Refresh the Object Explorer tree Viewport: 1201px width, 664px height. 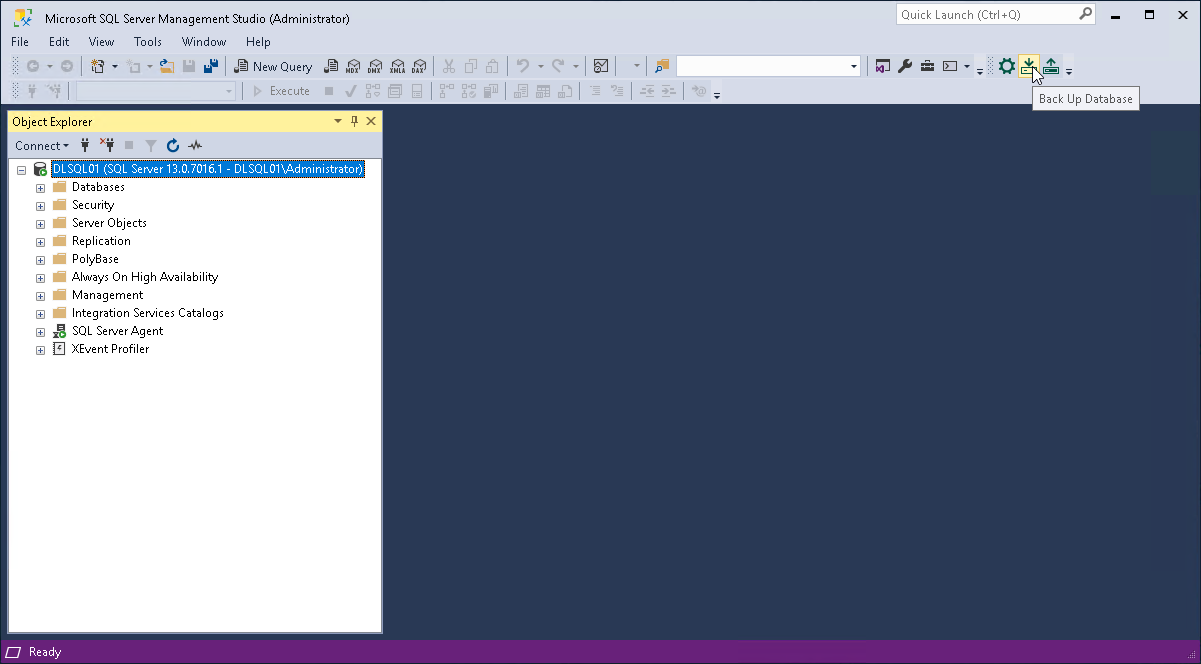172,145
